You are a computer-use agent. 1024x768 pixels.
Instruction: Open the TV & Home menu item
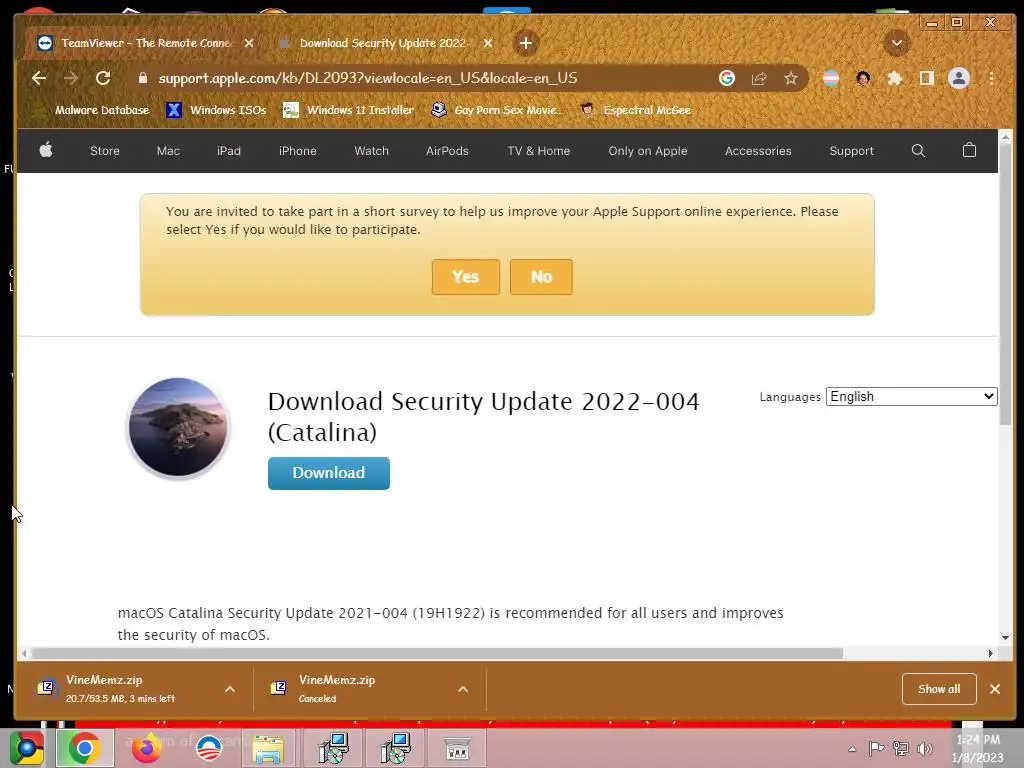(x=539, y=151)
